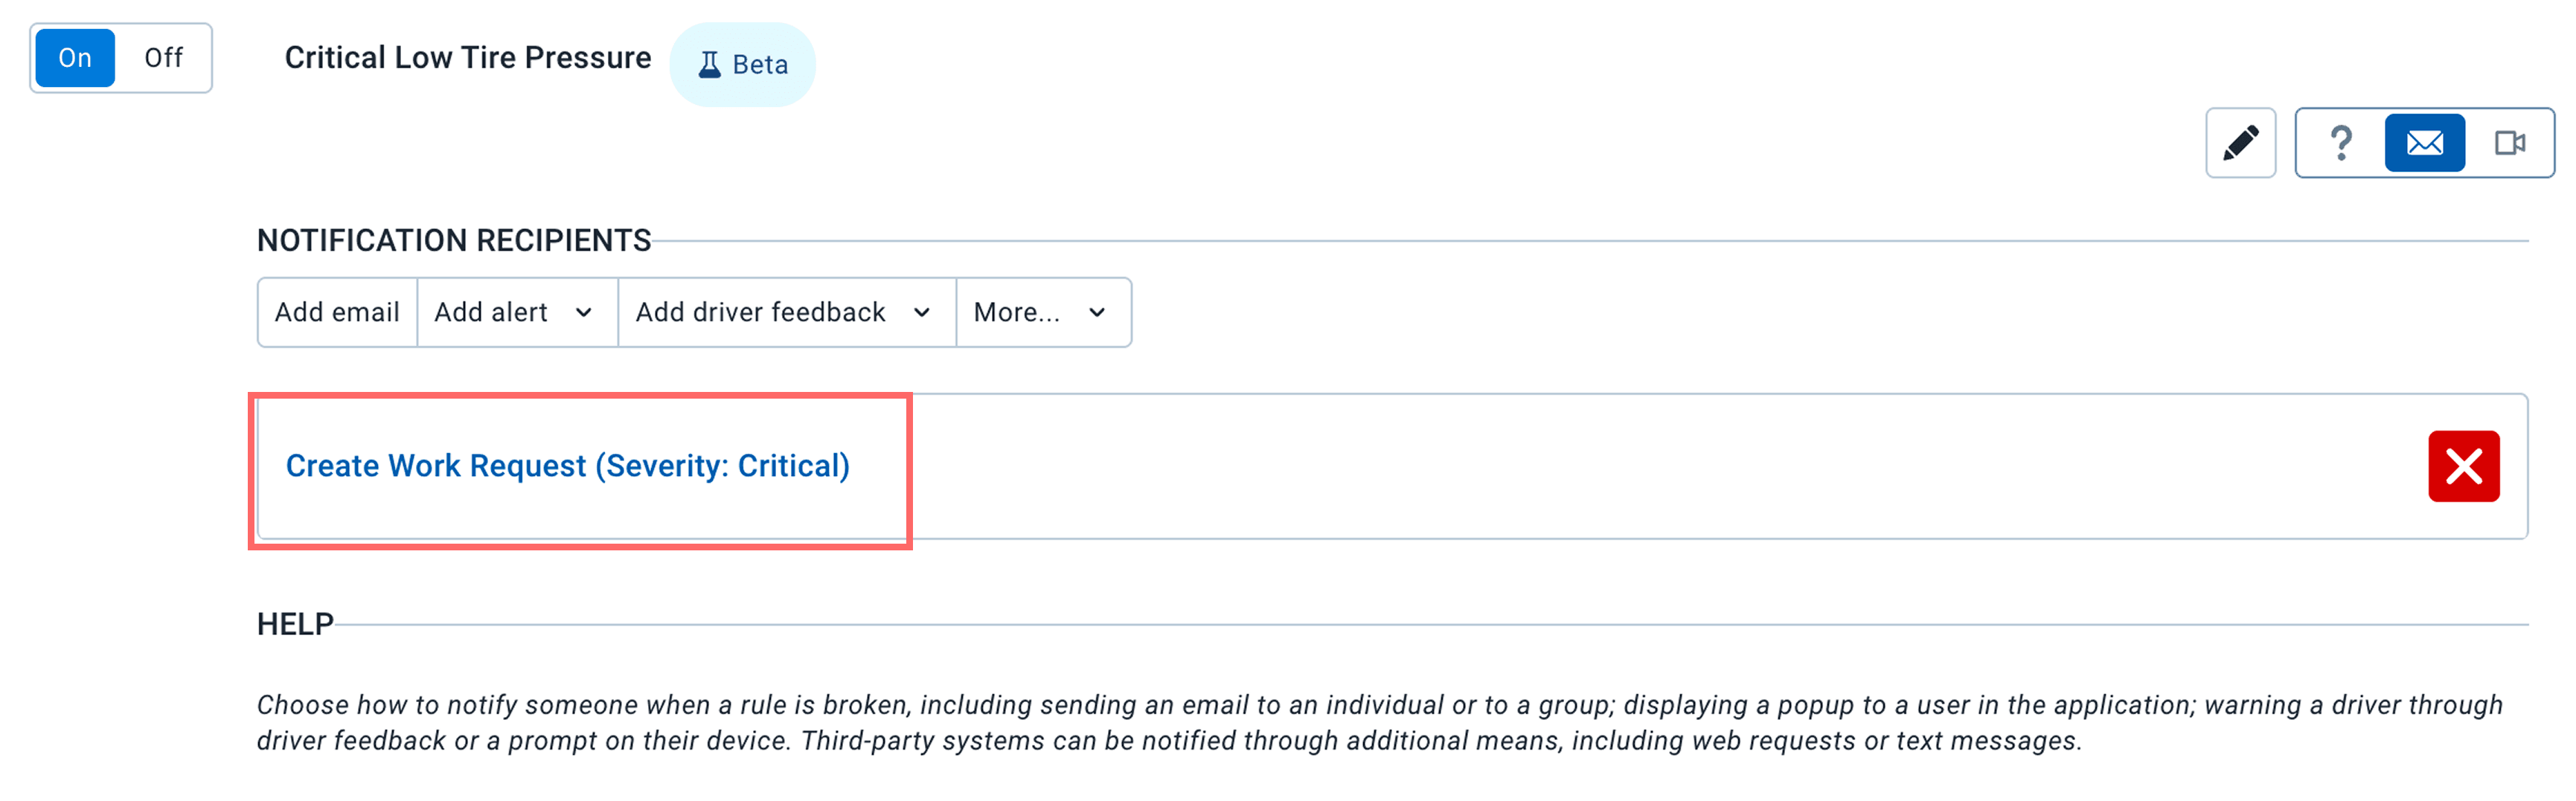The image size is (2576, 801).
Task: Remove the work request recipient with red X
Action: pyautogui.click(x=2464, y=468)
